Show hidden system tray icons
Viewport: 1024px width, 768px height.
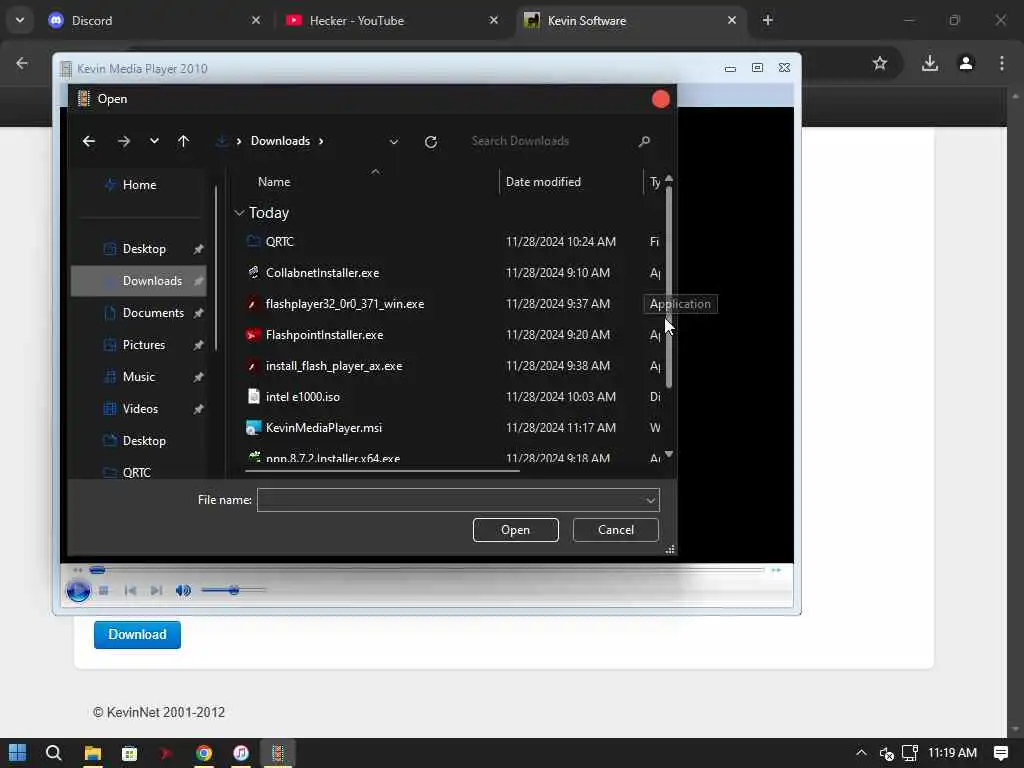[861, 753]
